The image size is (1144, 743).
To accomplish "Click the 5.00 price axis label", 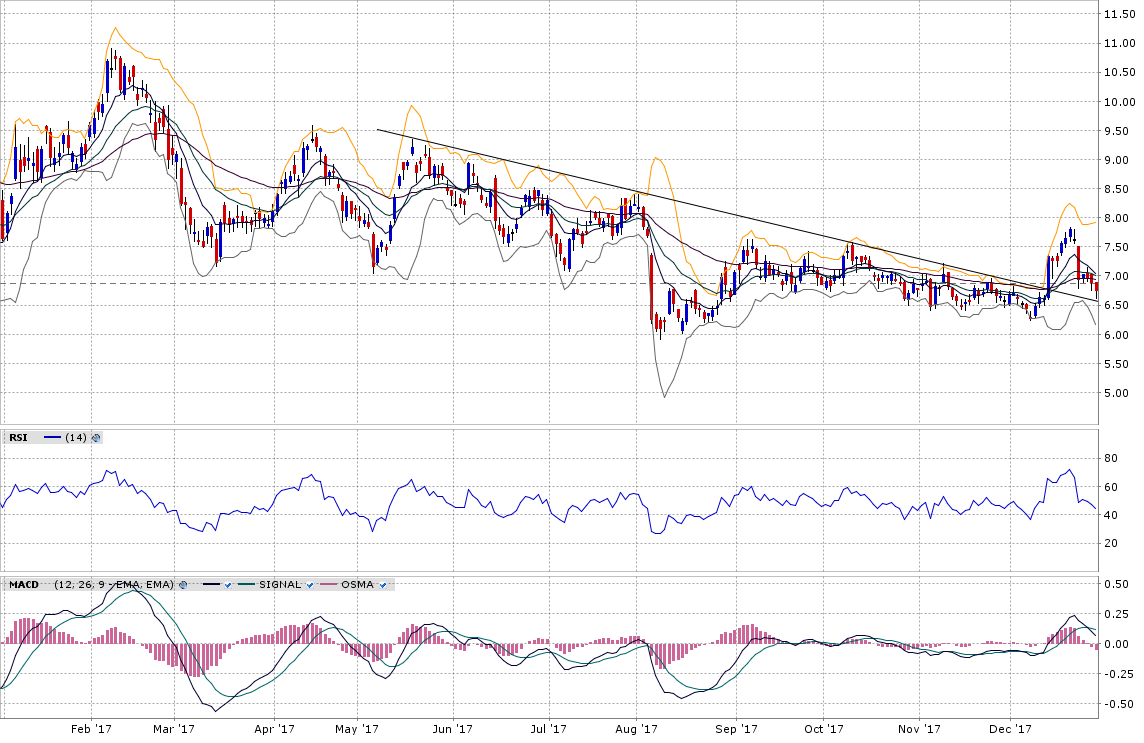I will (x=1119, y=393).
